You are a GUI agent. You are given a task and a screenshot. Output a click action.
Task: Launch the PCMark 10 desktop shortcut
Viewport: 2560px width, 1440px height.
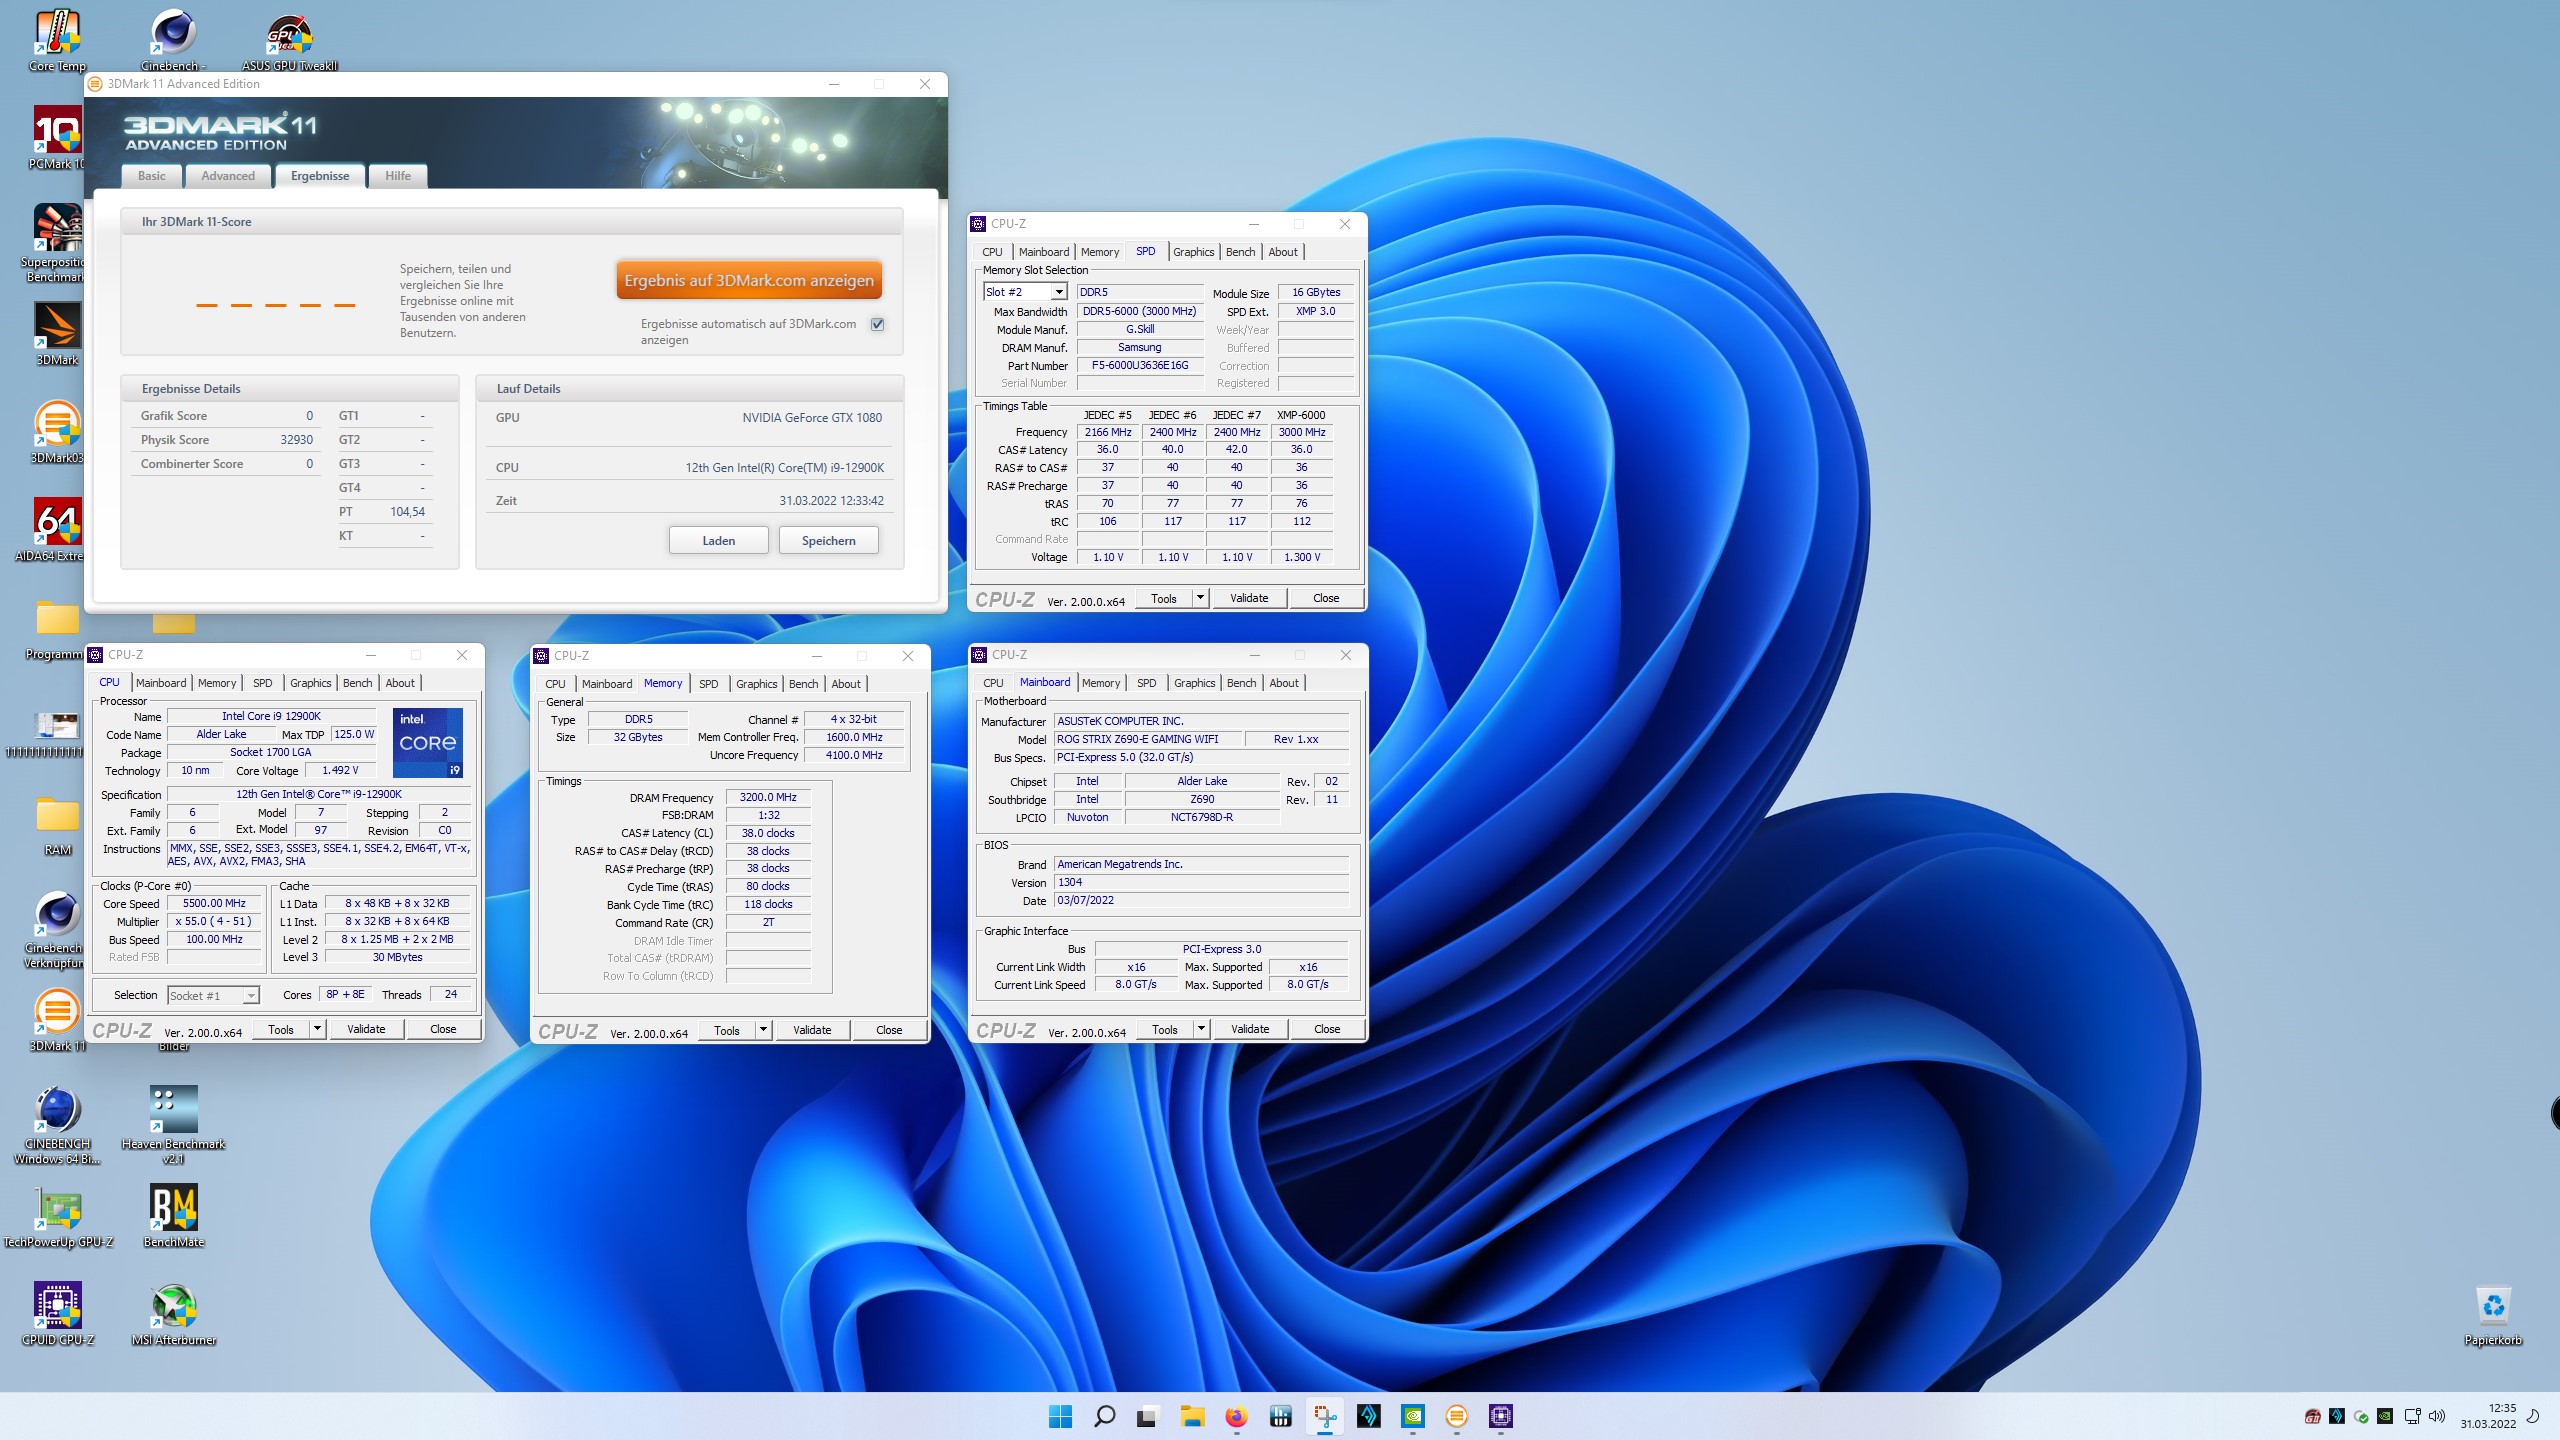(57, 138)
